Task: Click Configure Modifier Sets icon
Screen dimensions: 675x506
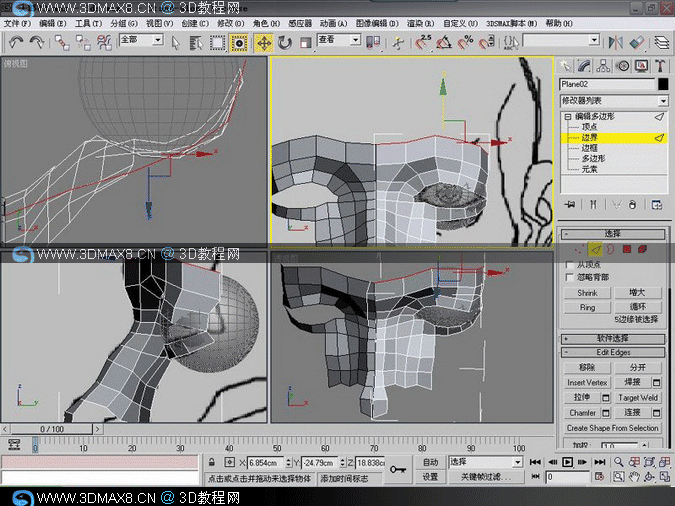Action: (x=657, y=205)
